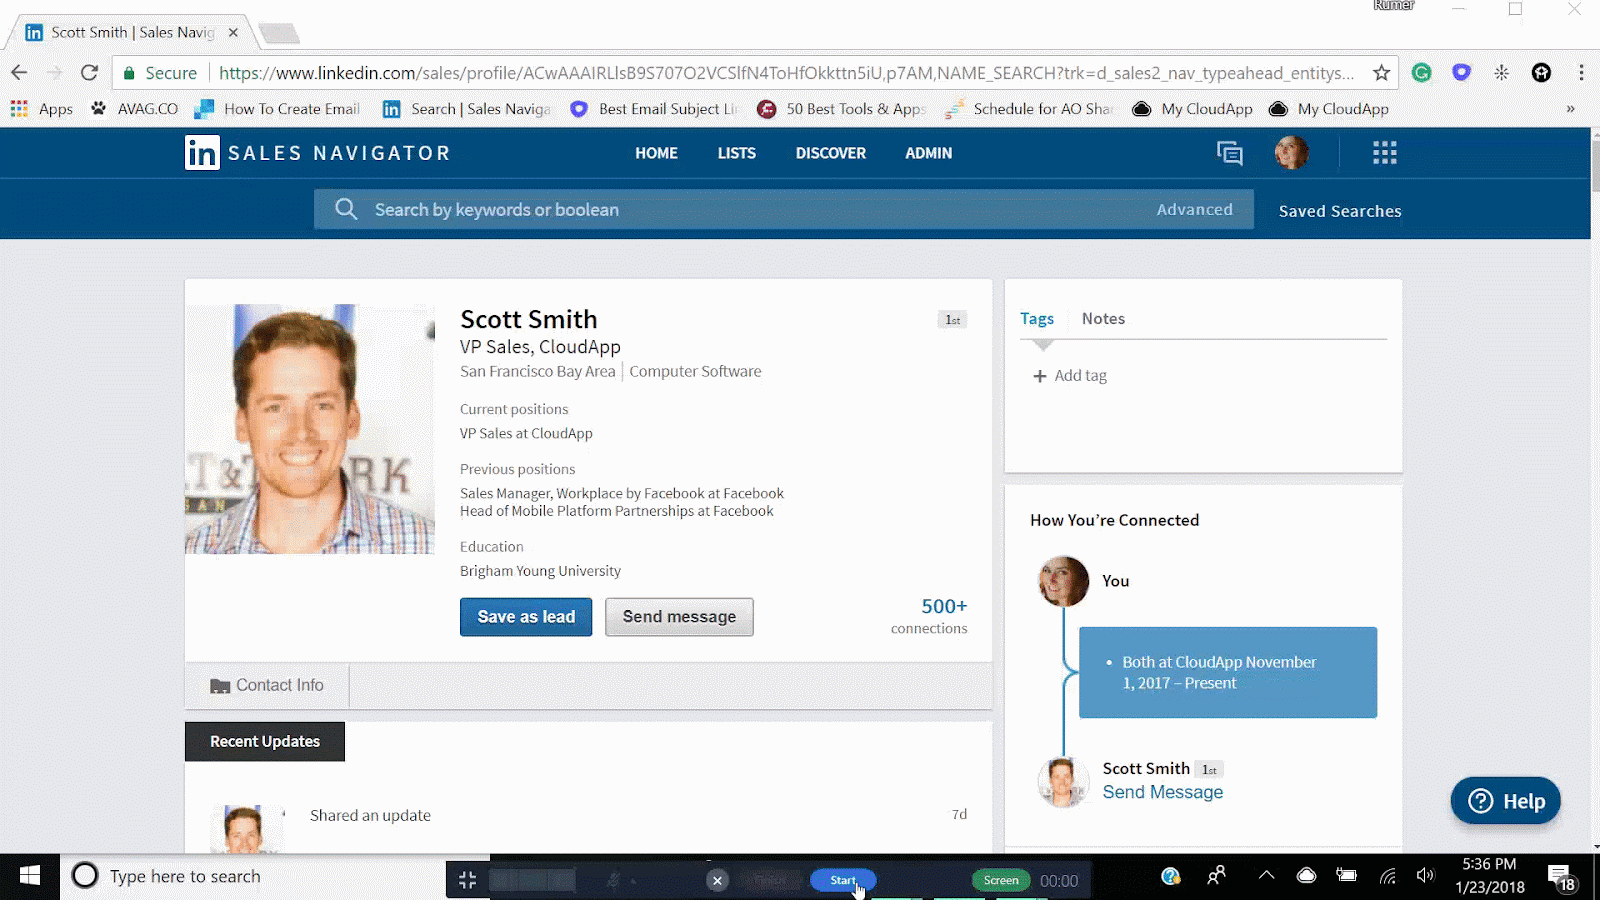Bookmark page with the star icon
The width and height of the screenshot is (1600, 900).
(x=1381, y=73)
